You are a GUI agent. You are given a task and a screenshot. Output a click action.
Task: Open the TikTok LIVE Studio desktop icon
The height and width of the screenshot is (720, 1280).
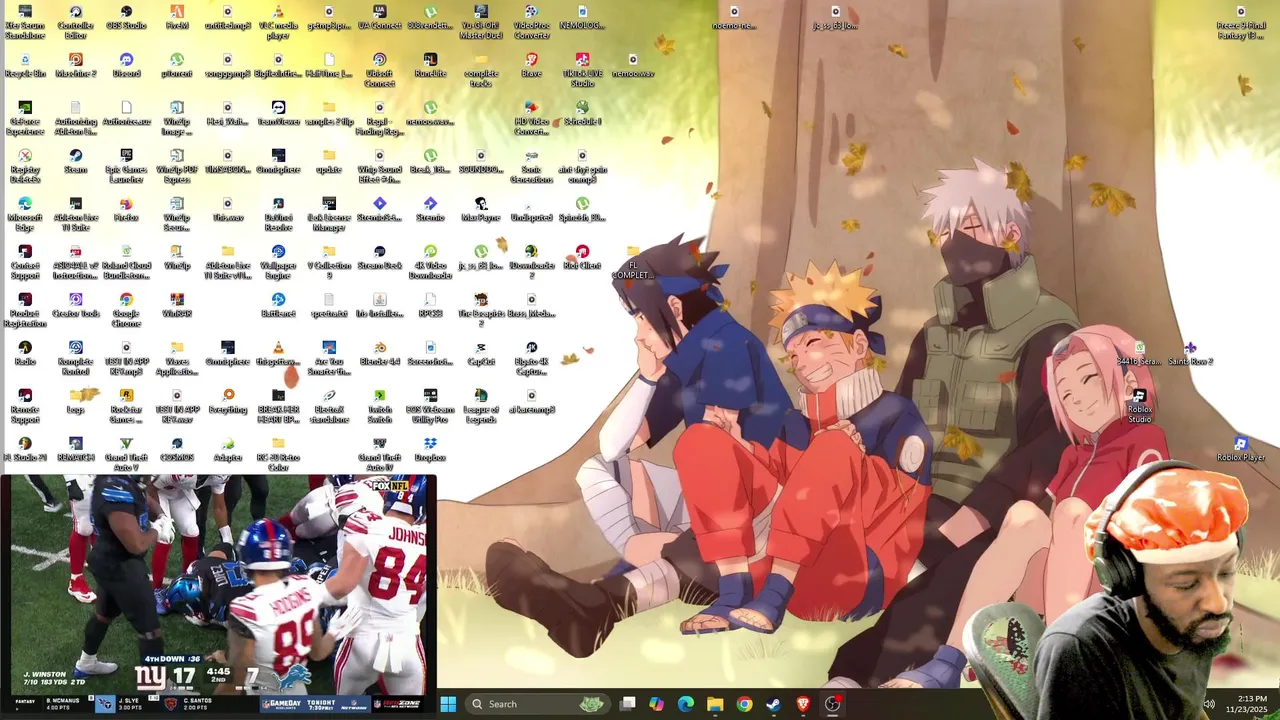pyautogui.click(x=582, y=70)
